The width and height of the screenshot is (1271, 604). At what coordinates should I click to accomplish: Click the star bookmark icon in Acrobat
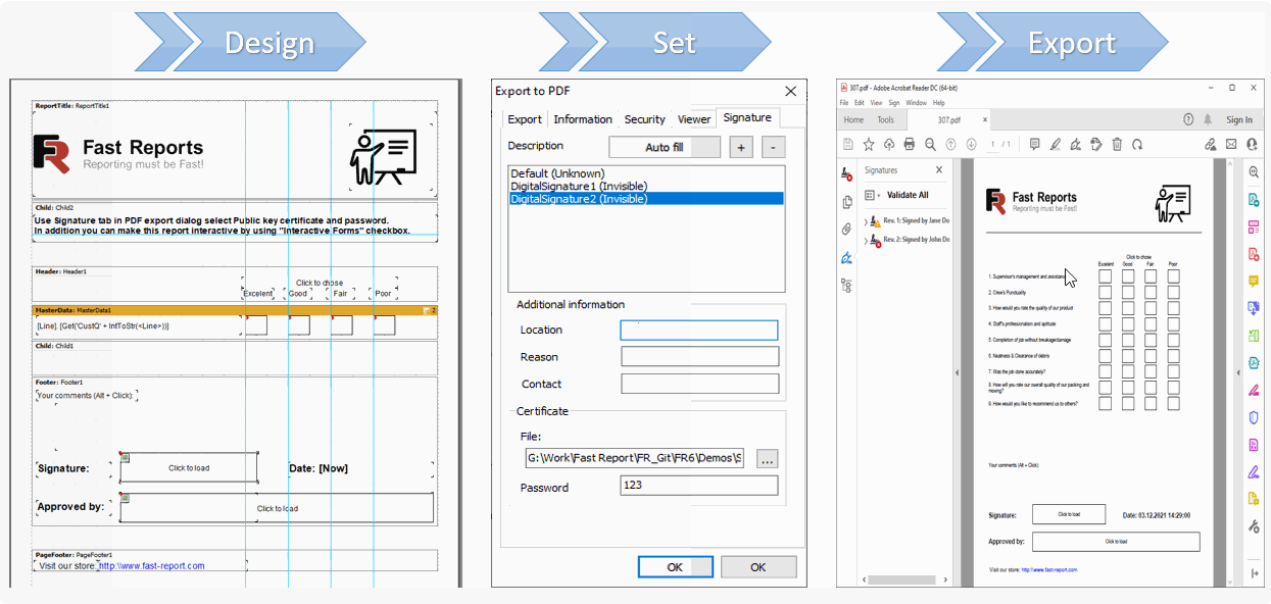click(868, 144)
